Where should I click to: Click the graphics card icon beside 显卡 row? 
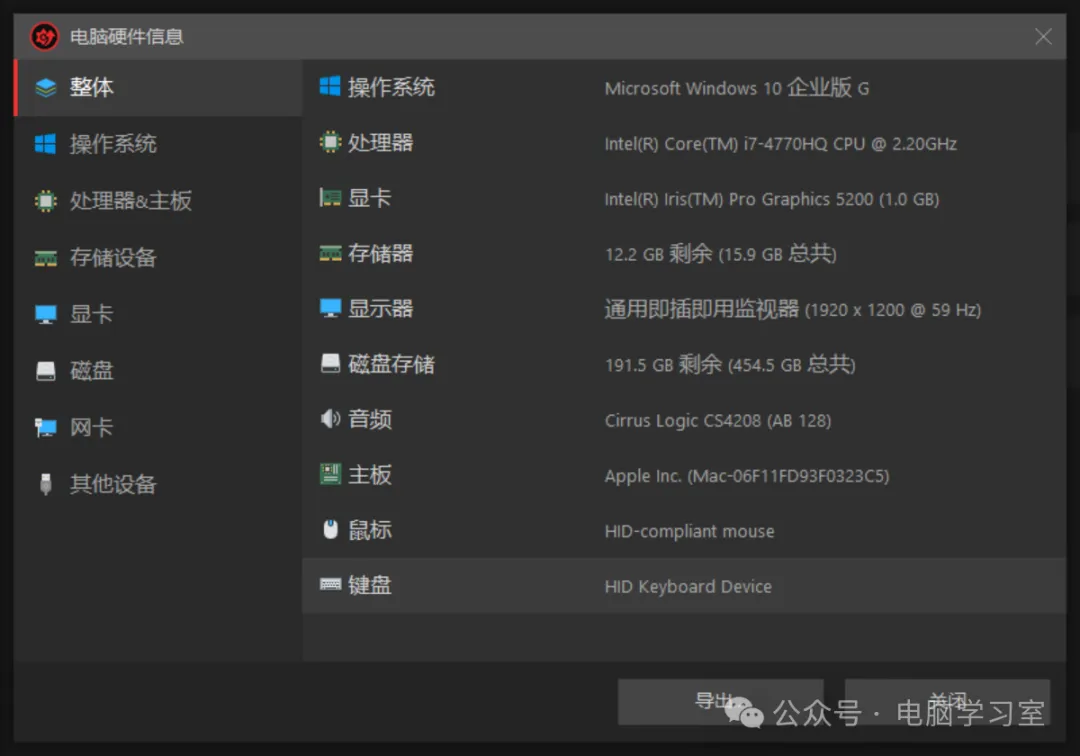330,198
